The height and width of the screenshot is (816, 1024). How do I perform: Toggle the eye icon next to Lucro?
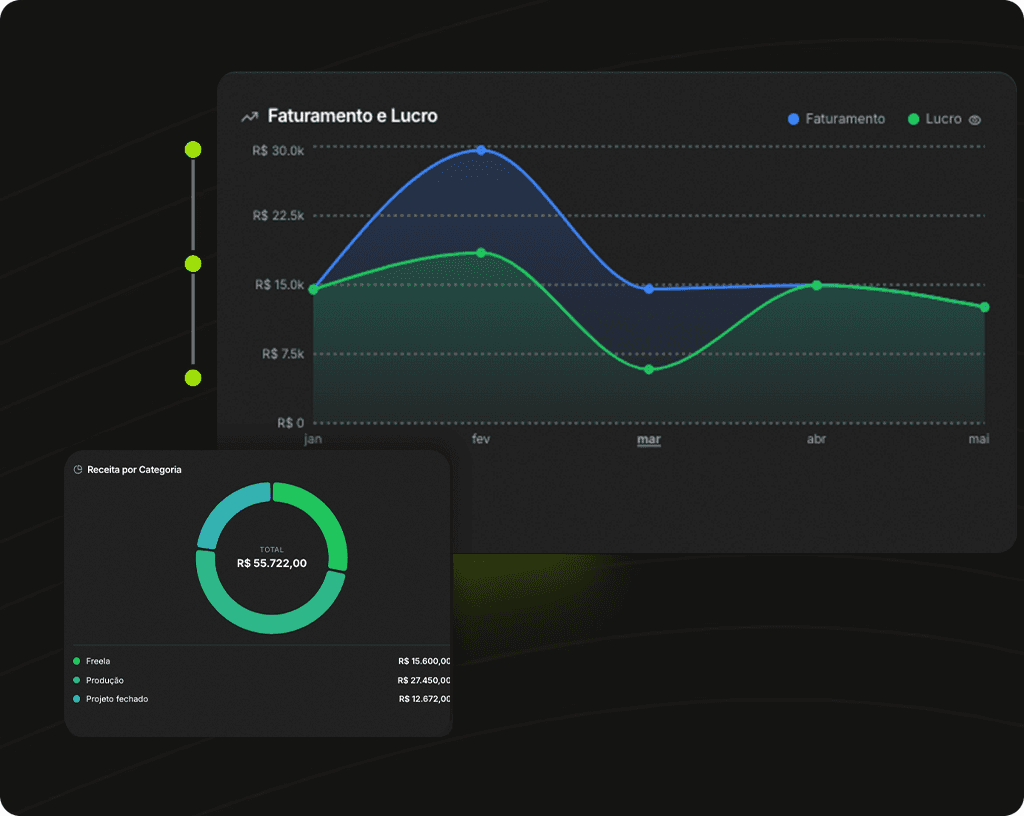click(x=974, y=119)
